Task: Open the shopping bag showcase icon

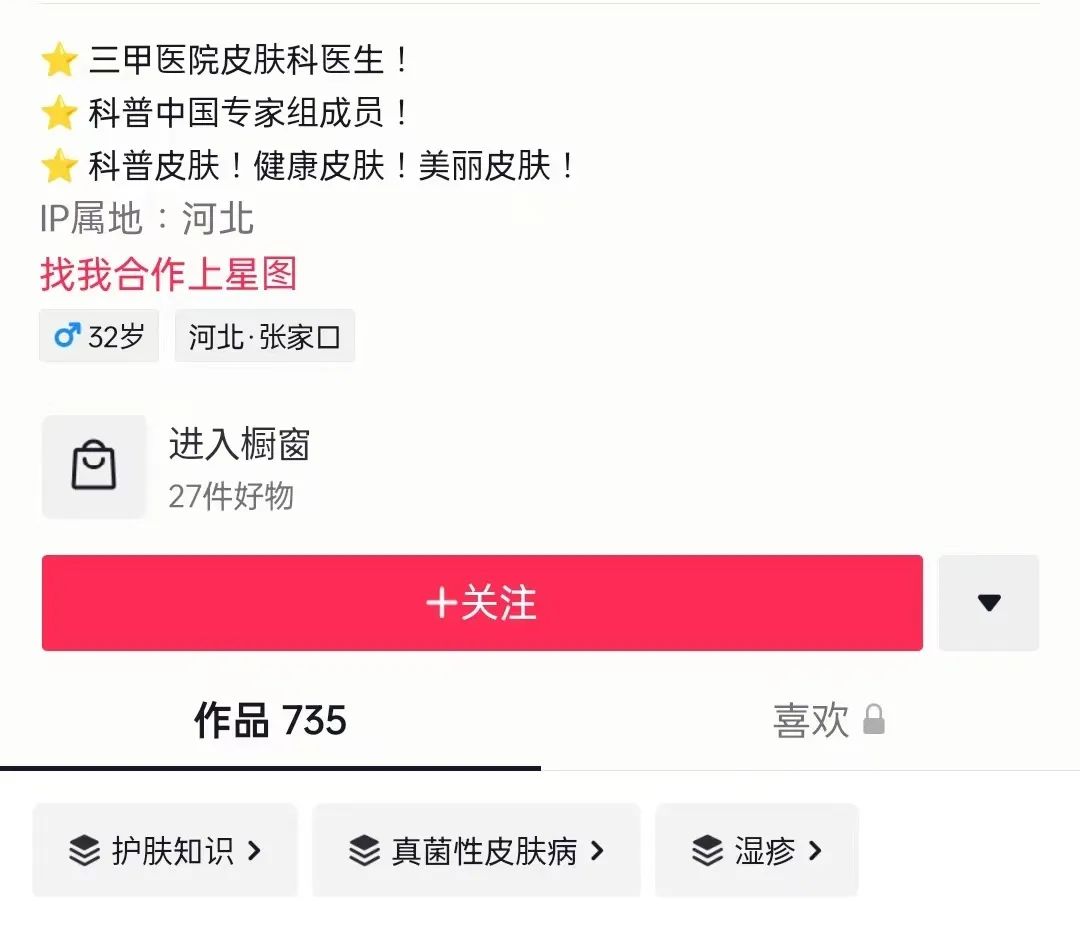Action: click(x=94, y=466)
